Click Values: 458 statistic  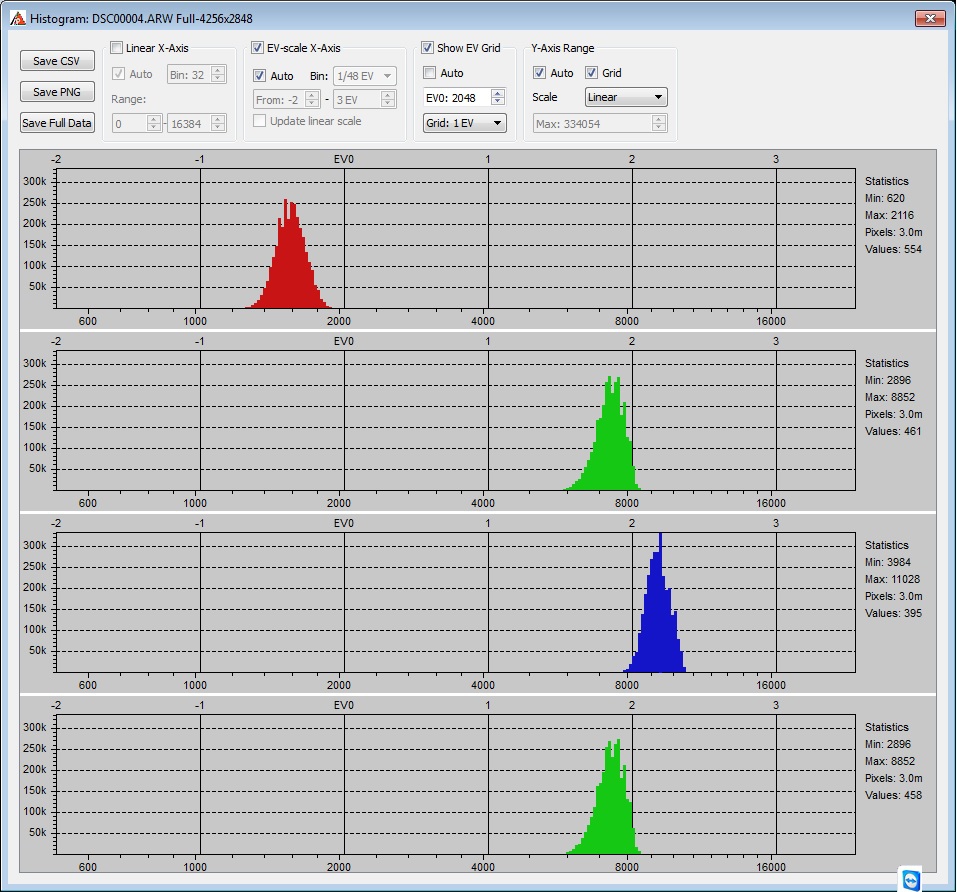point(893,795)
